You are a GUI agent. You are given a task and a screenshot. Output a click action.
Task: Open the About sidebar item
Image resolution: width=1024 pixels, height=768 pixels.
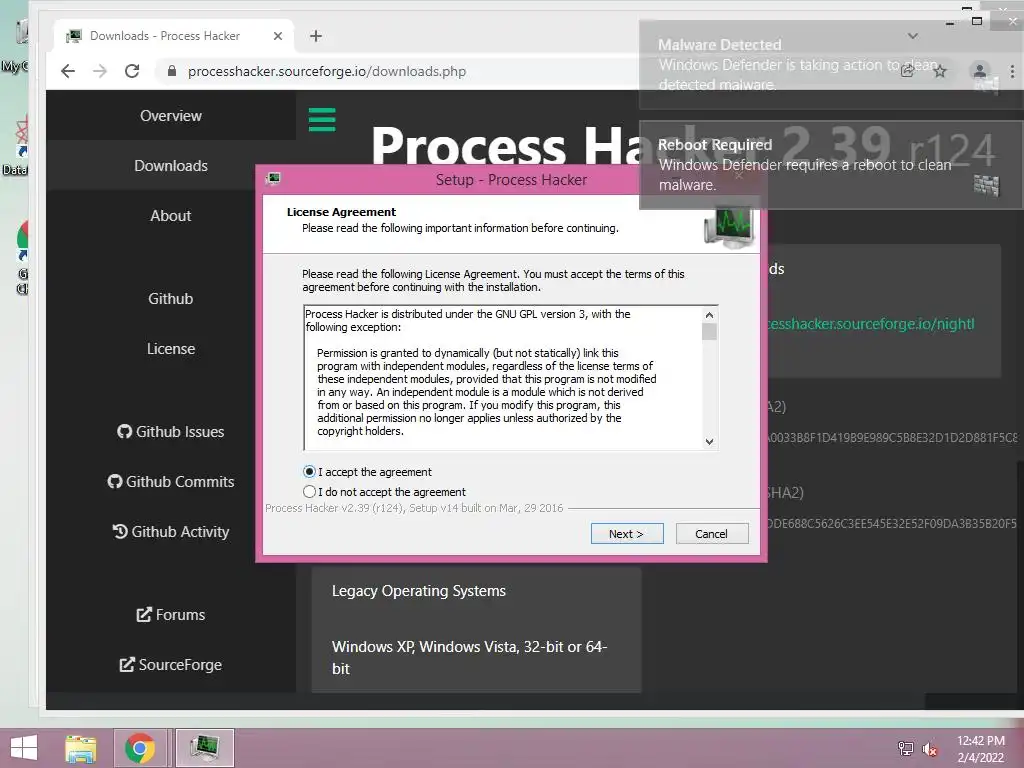click(x=170, y=216)
